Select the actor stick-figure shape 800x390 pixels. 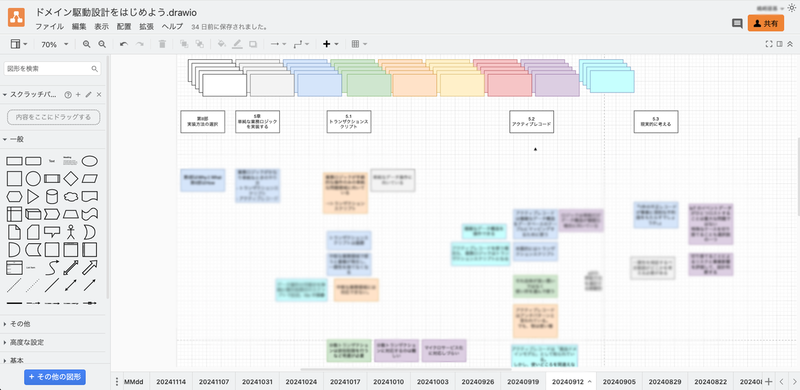coord(71,232)
